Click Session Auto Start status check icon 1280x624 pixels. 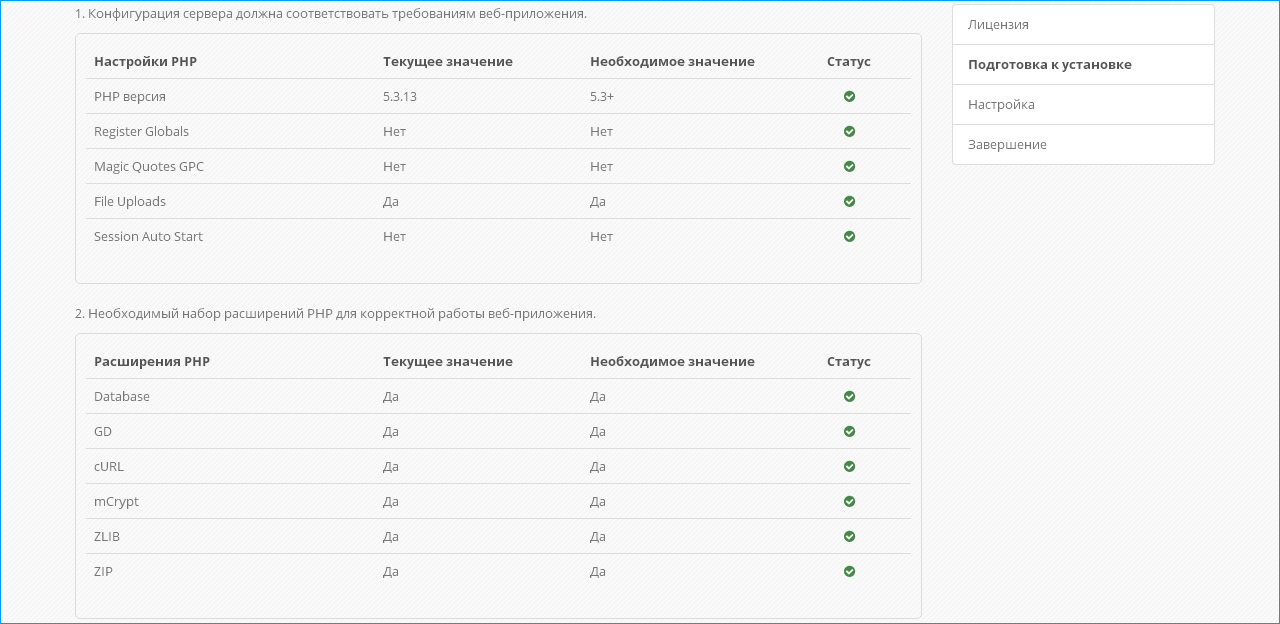tap(849, 237)
